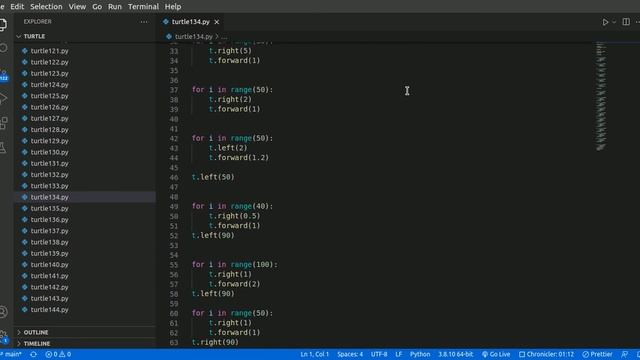Open turtle125.py in the explorer
Screen dimensions: 640x360
85,96
